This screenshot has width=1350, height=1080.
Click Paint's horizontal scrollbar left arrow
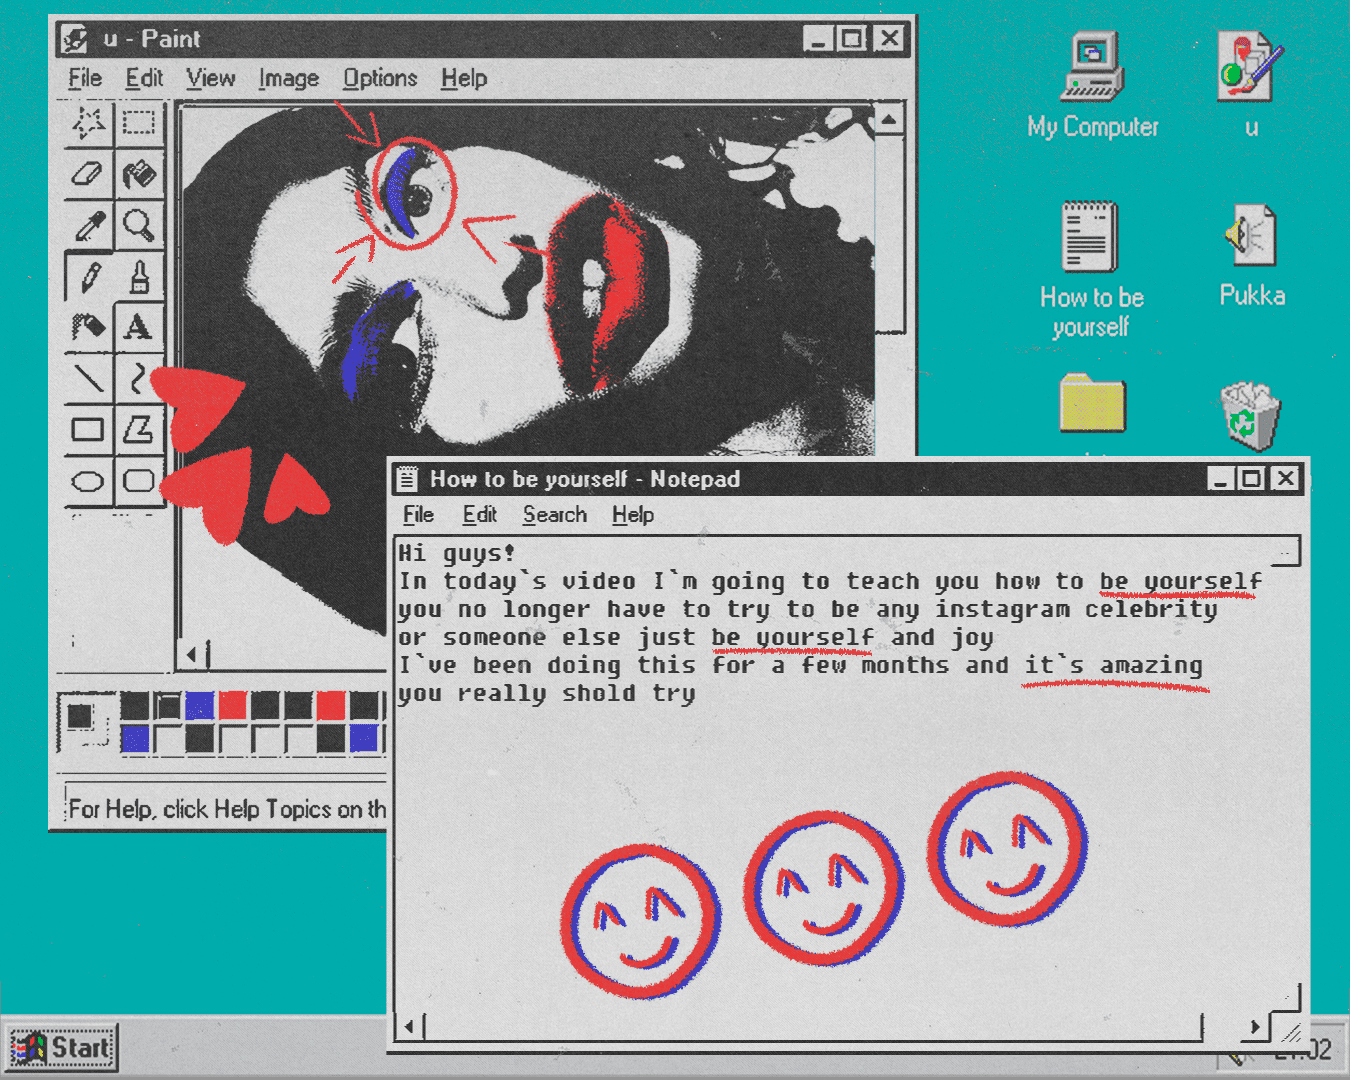click(194, 655)
